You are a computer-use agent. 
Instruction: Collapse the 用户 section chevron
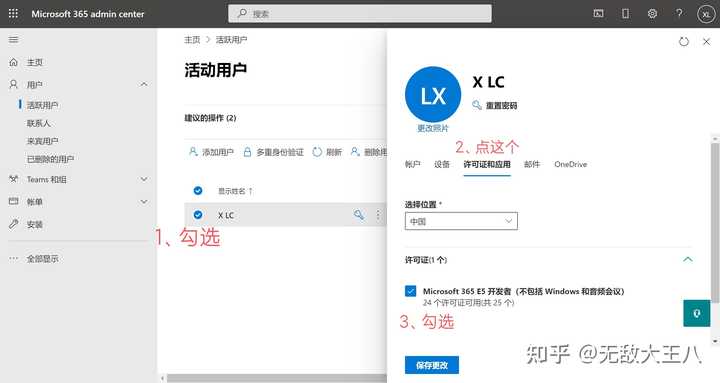click(144, 84)
